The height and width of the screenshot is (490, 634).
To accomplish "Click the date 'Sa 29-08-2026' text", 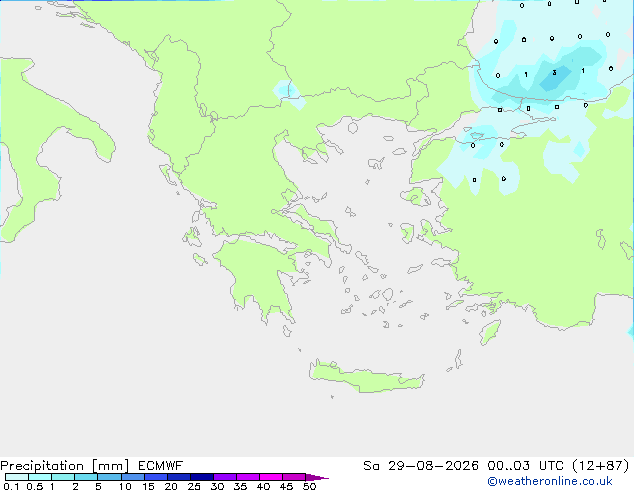I will (421, 466).
